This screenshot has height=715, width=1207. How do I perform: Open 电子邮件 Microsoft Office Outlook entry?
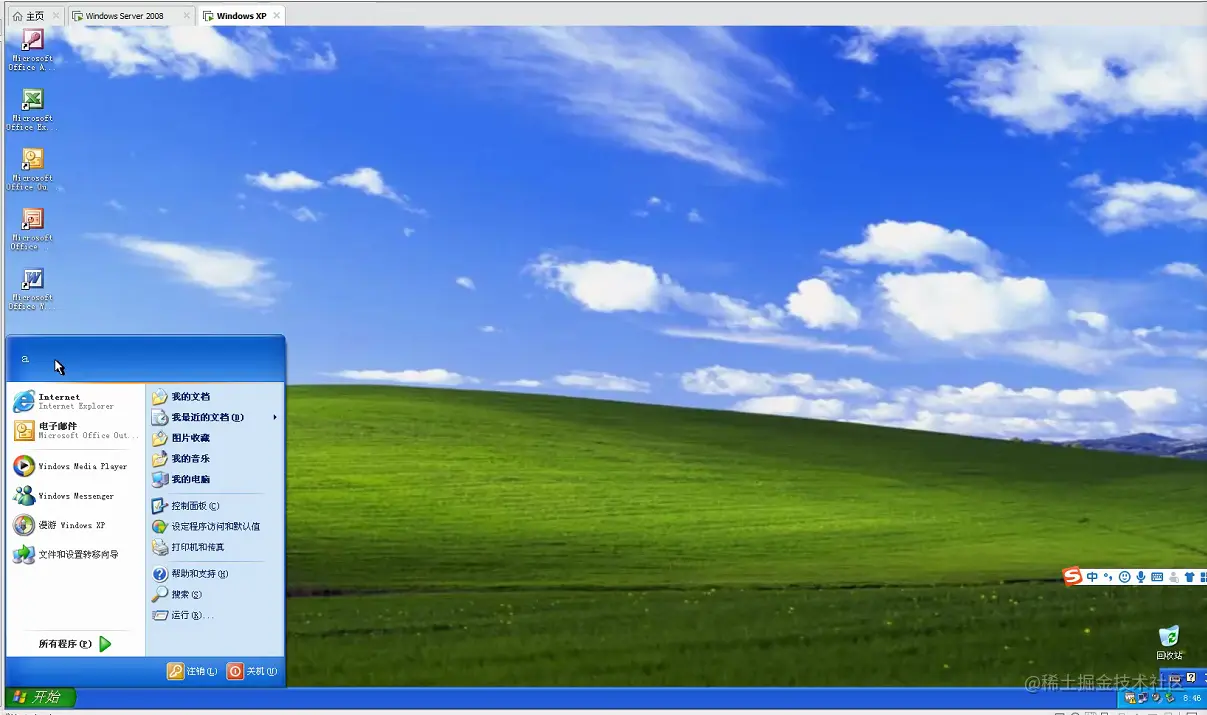75,430
